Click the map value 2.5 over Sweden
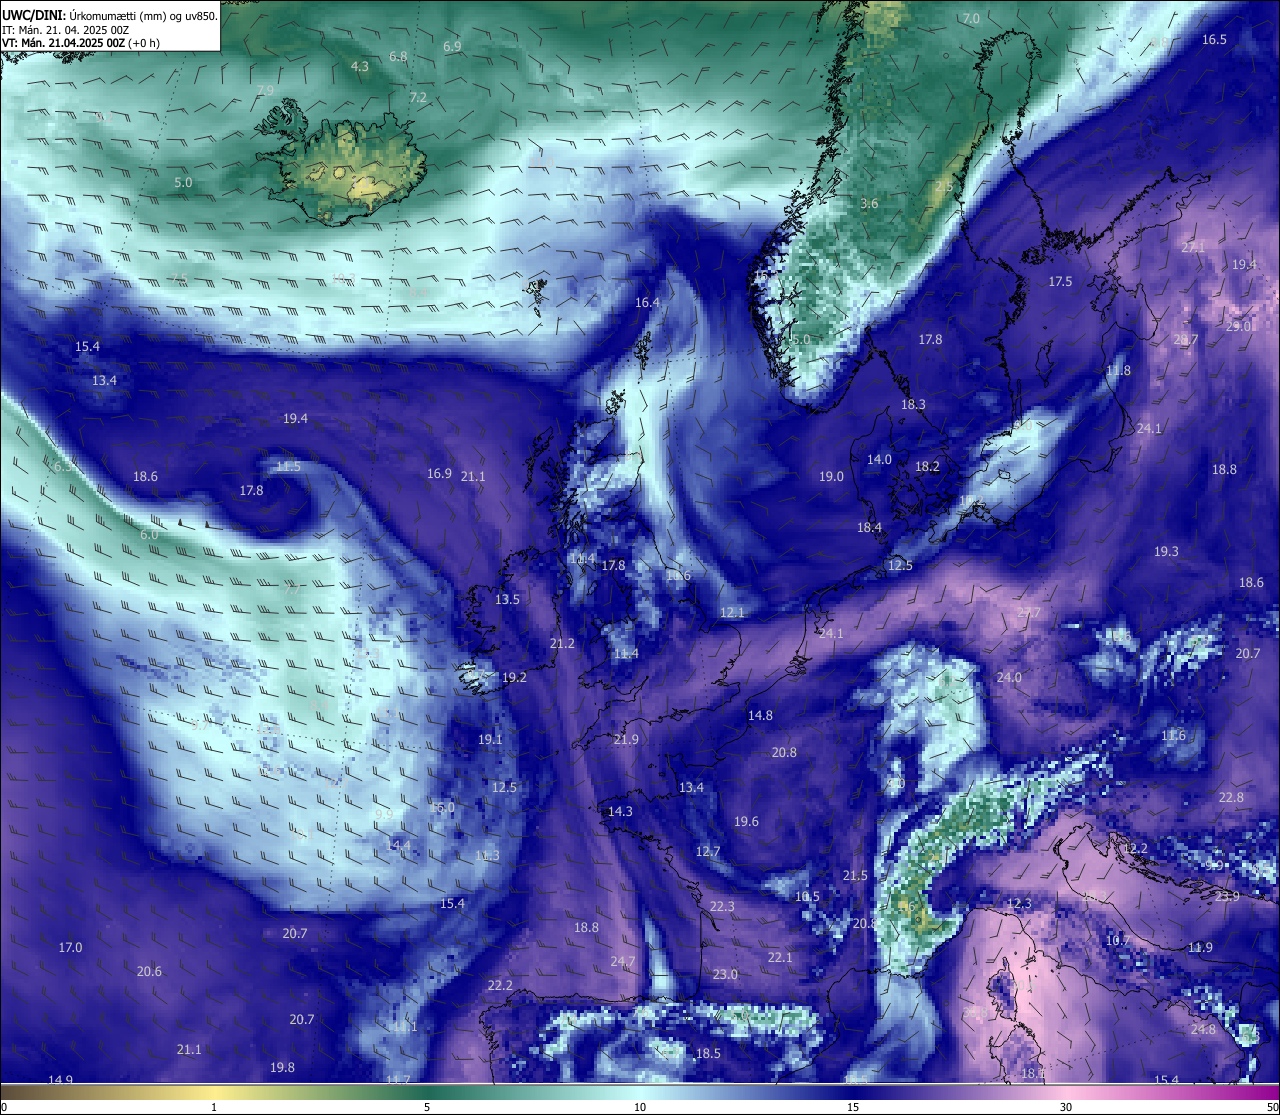Viewport: 1280px width, 1115px height. (x=944, y=187)
